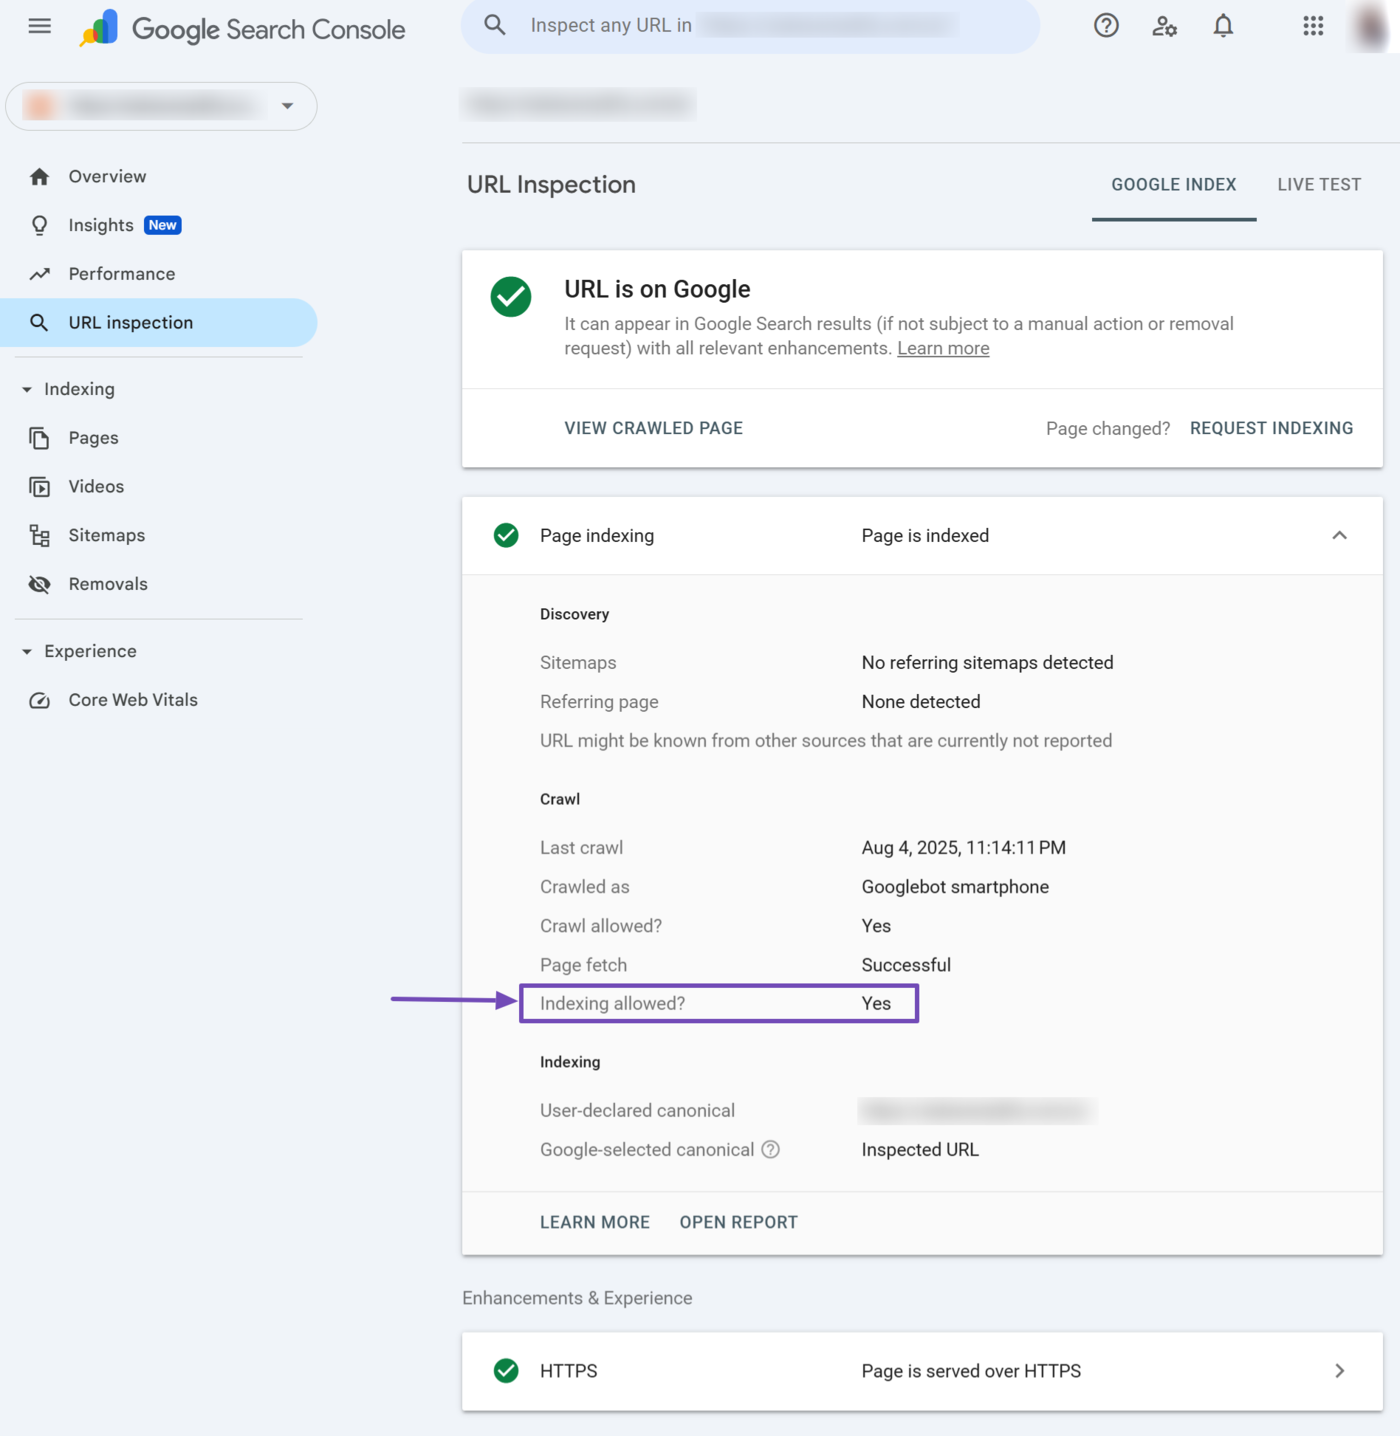Click 'Page changed?' text

1108,429
